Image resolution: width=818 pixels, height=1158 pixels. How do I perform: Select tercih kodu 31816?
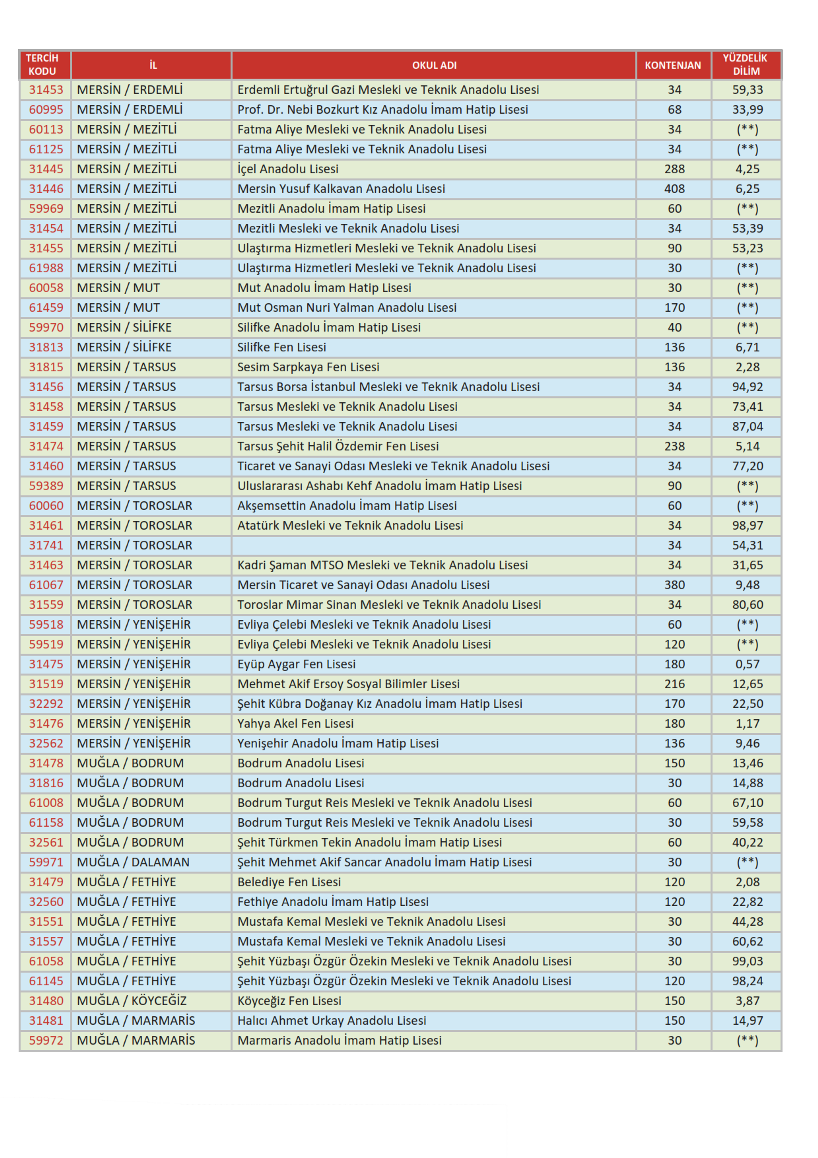[x=47, y=784]
